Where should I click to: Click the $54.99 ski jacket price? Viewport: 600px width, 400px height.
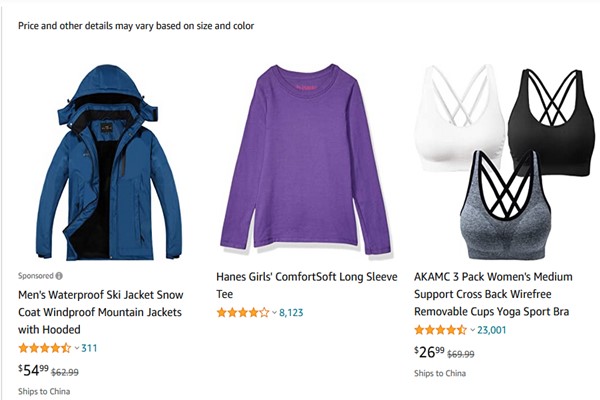33,371
